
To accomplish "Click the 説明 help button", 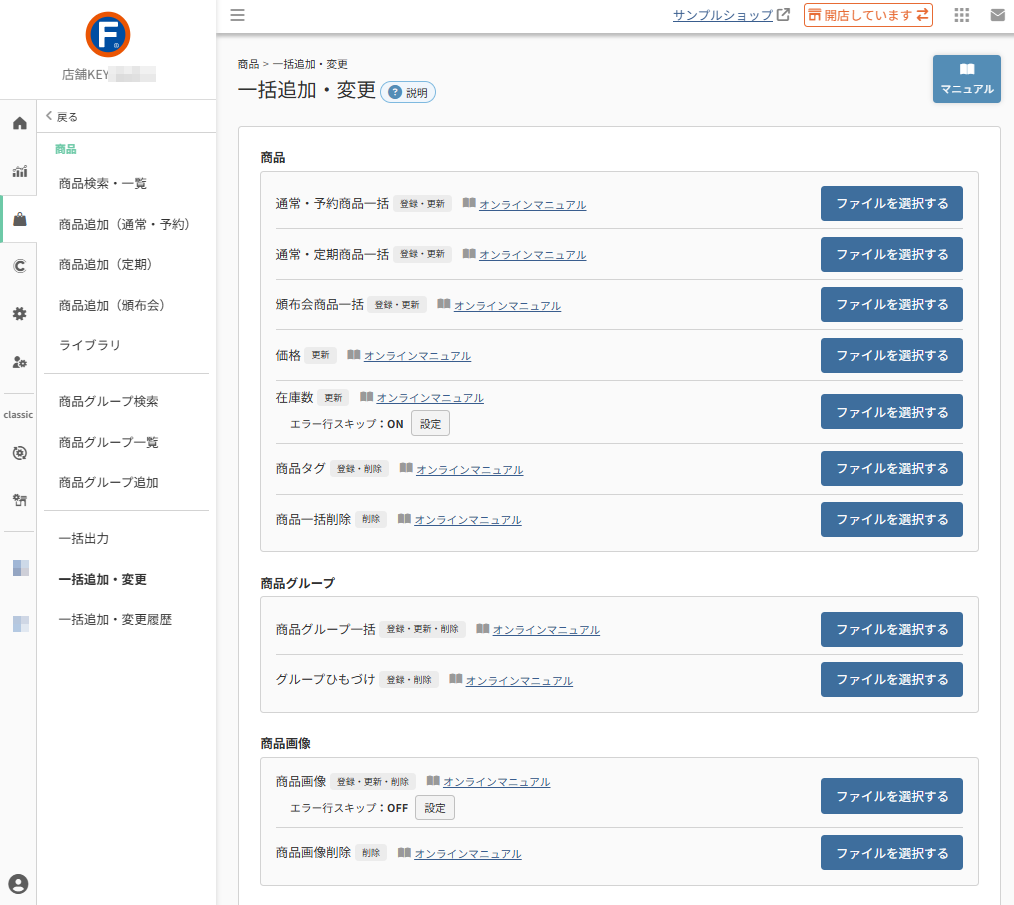I will pyautogui.click(x=408, y=93).
